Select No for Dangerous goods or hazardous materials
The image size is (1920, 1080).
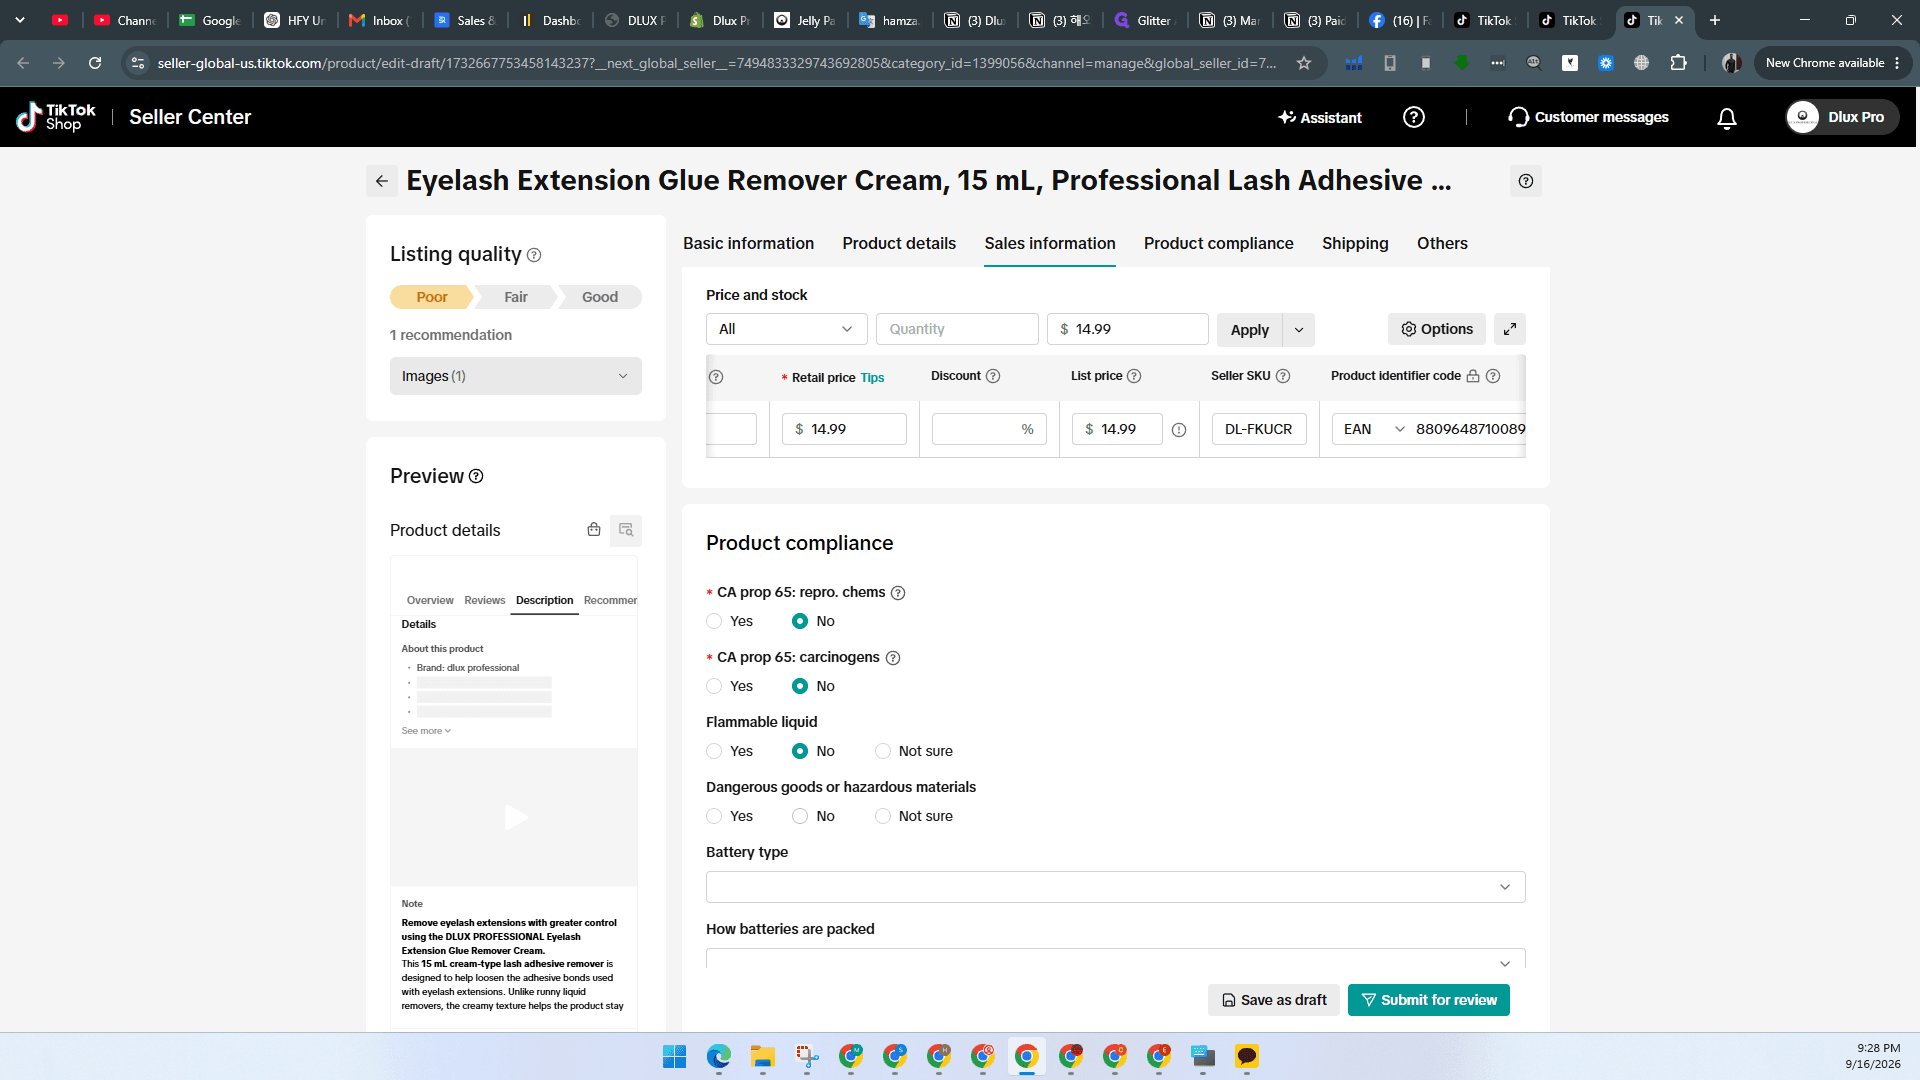point(800,816)
